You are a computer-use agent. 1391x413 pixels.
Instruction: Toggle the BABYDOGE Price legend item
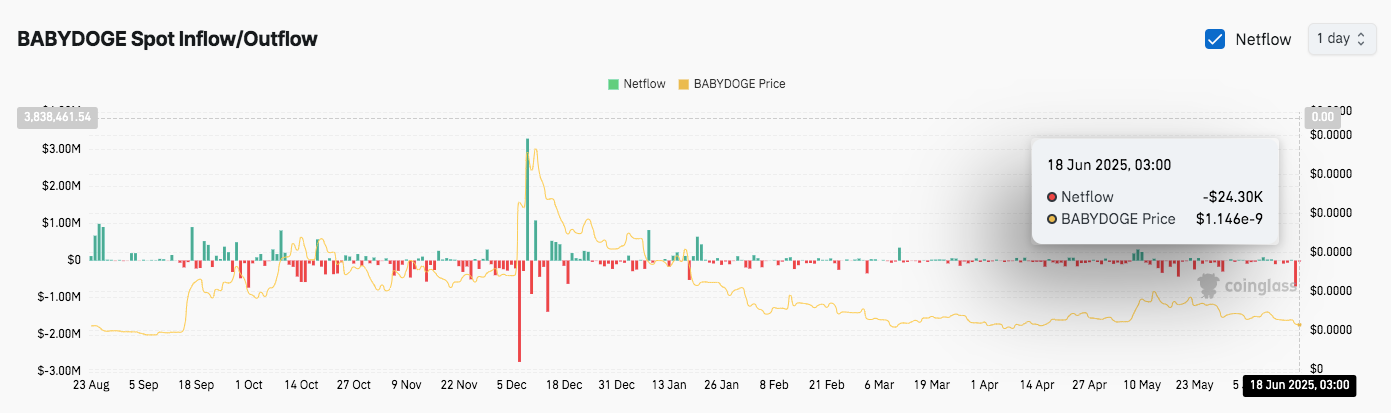point(732,84)
